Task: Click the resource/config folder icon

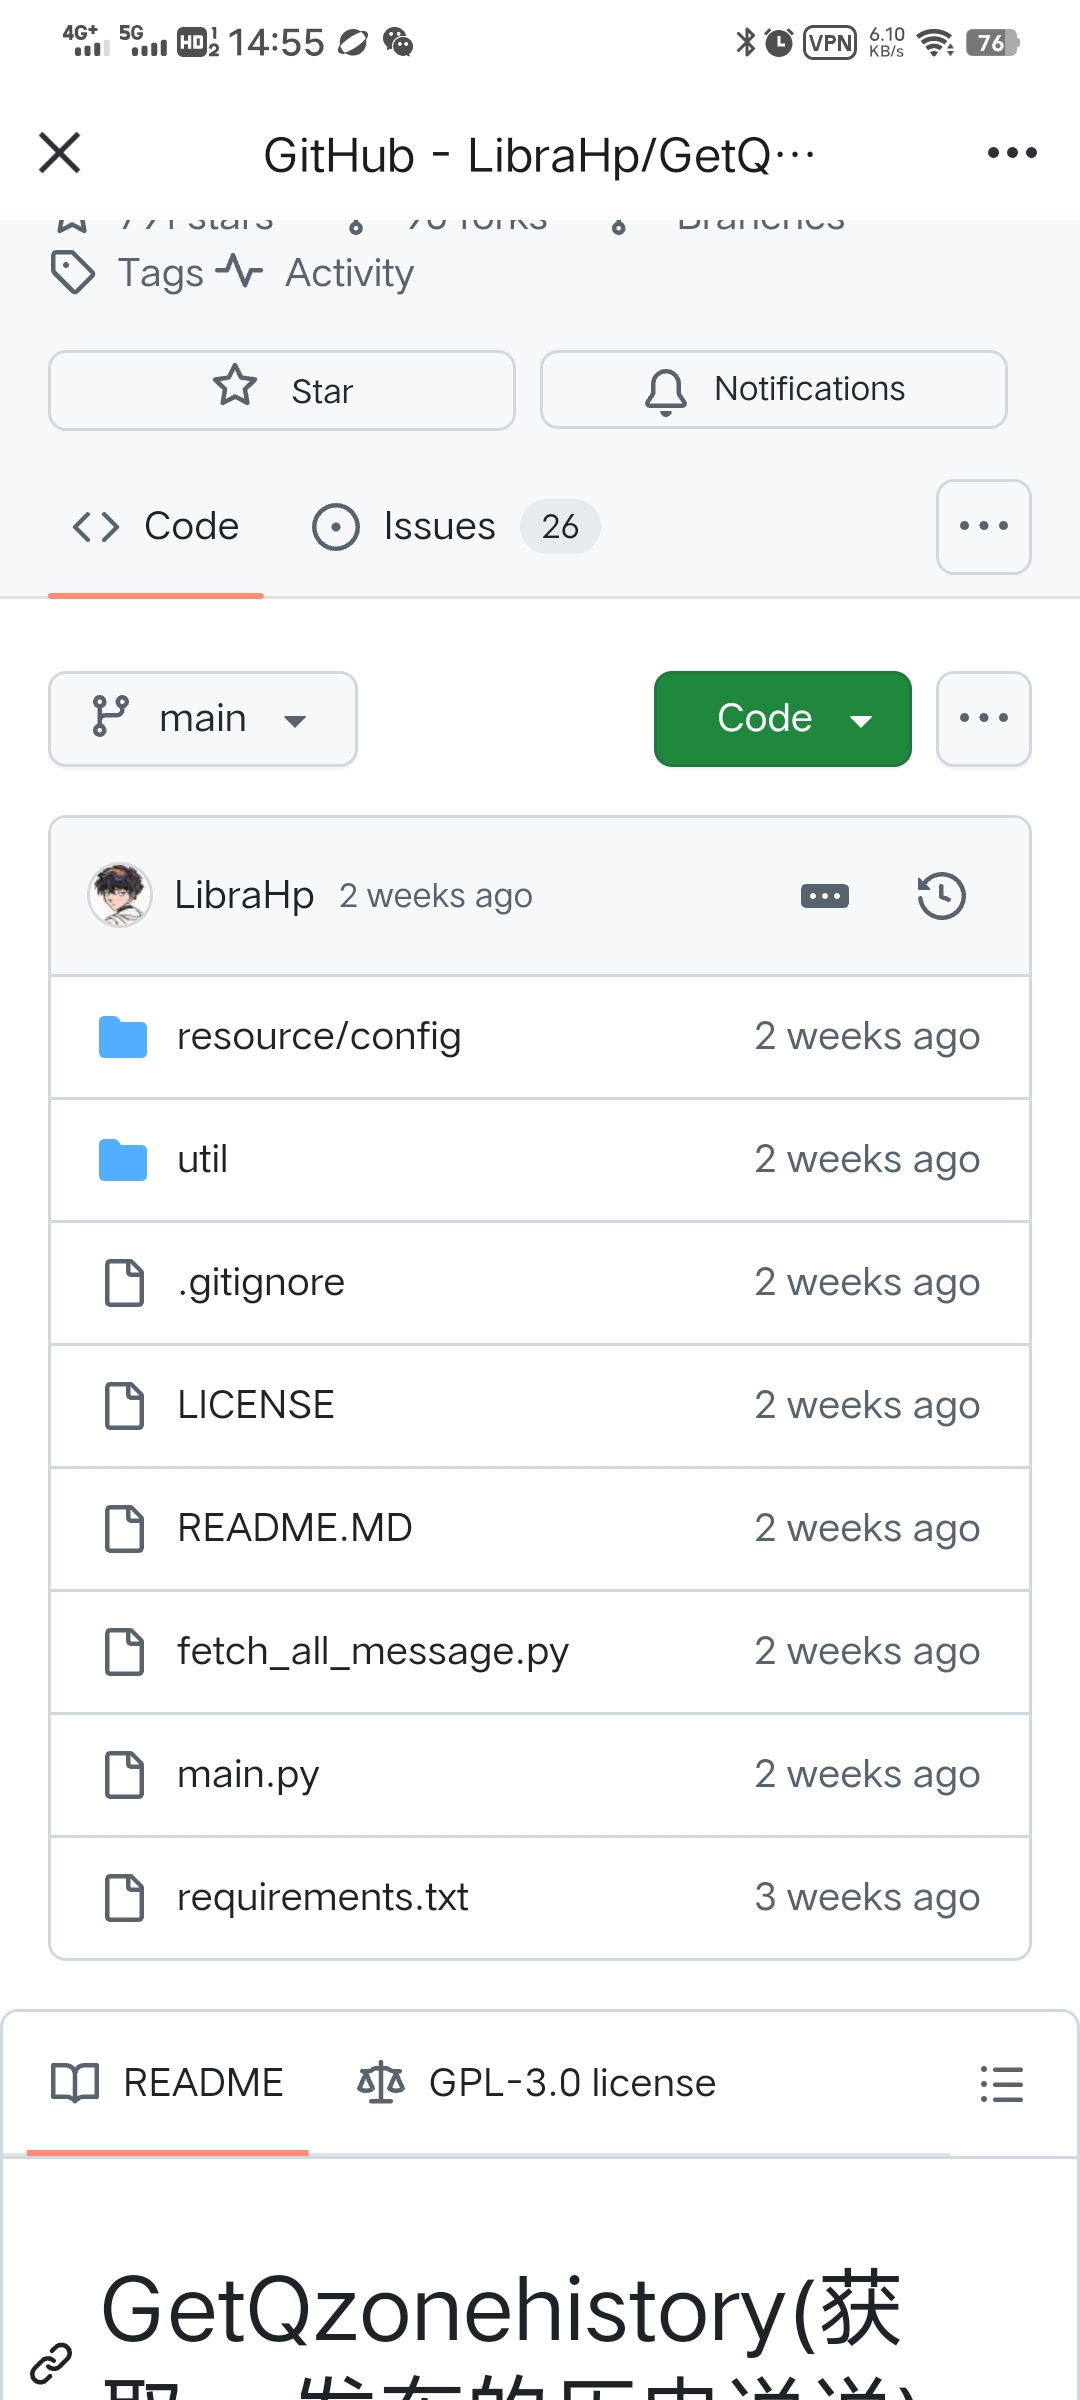Action: click(x=123, y=1037)
